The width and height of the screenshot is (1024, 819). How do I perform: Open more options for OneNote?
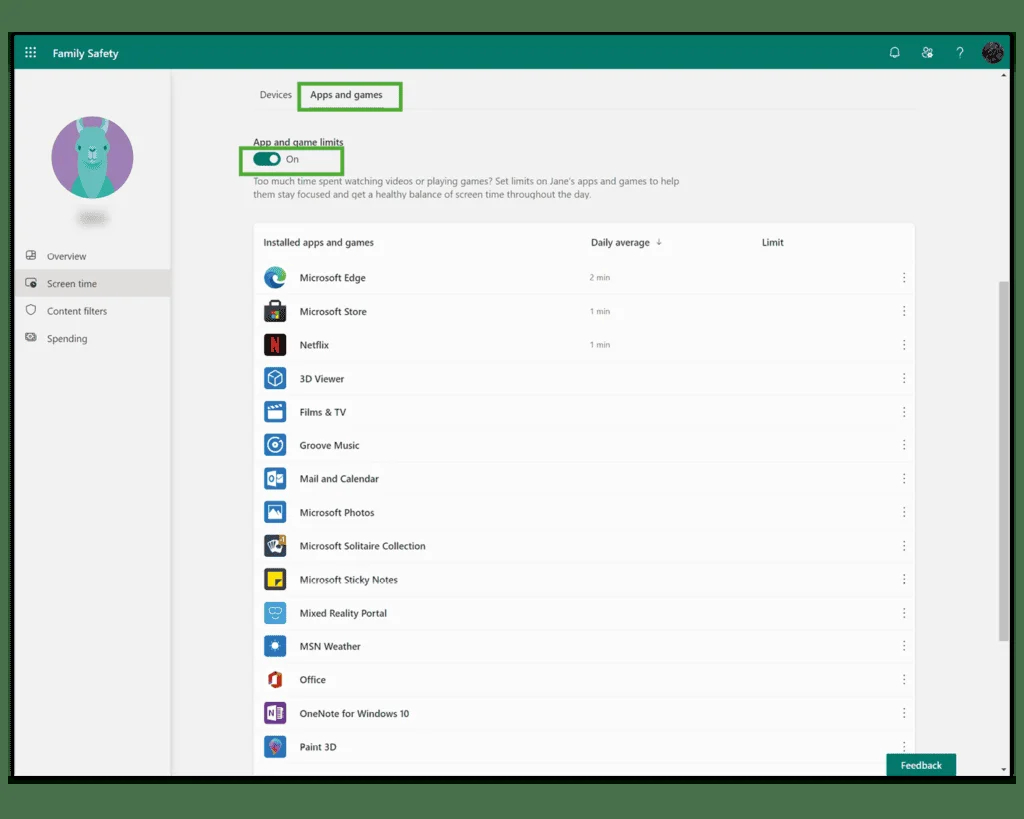904,713
